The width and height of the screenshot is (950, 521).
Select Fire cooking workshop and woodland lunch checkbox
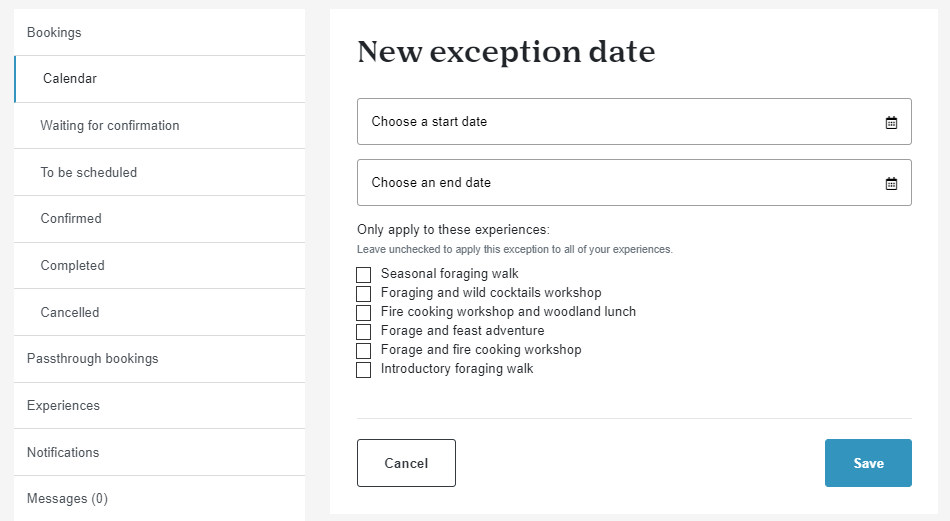364,313
